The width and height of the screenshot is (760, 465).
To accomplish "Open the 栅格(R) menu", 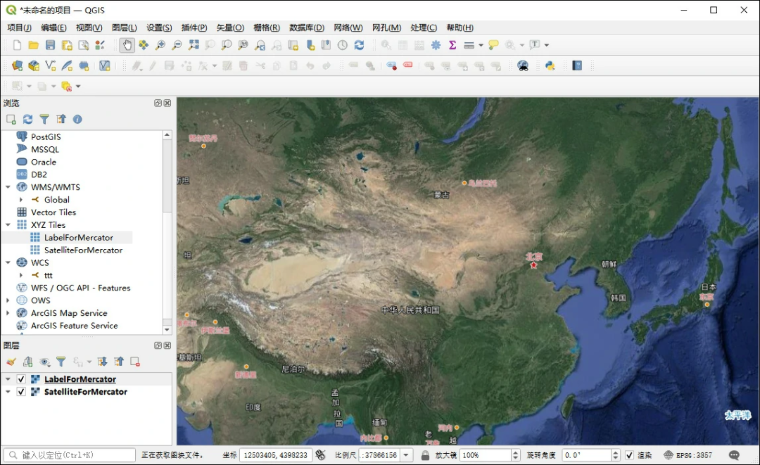I will 267,28.
